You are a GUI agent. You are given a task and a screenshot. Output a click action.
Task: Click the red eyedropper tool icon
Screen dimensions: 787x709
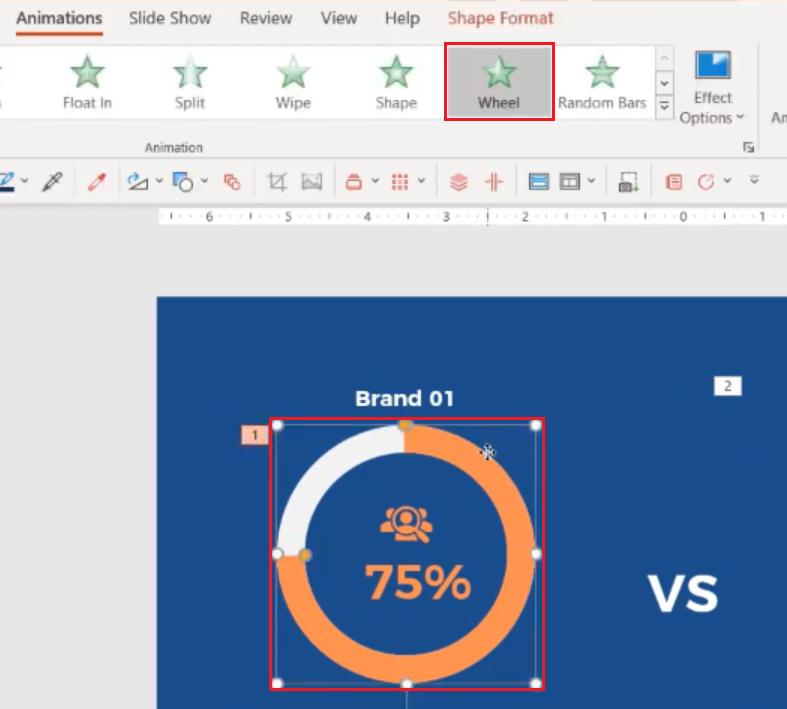click(96, 182)
